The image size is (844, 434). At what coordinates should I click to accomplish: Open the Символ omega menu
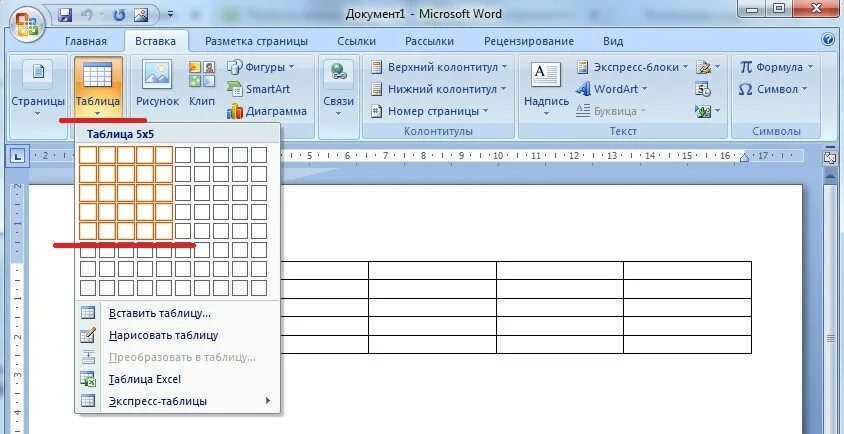click(773, 89)
